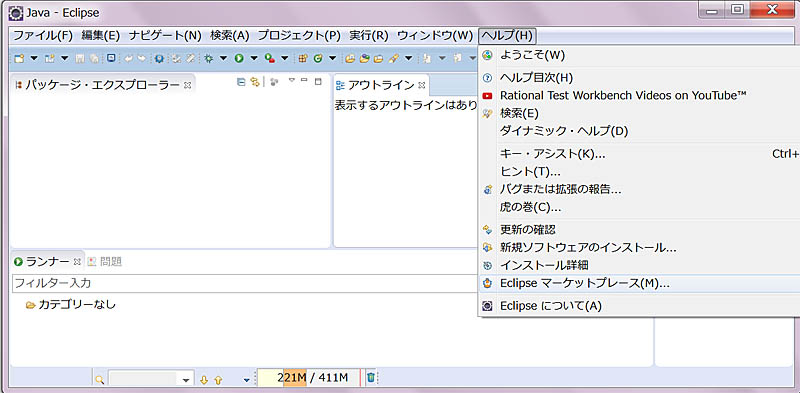Open the Search dropdown arrow in toolbar
Image resolution: width=800 pixels, height=393 pixels.
pyautogui.click(x=408, y=58)
